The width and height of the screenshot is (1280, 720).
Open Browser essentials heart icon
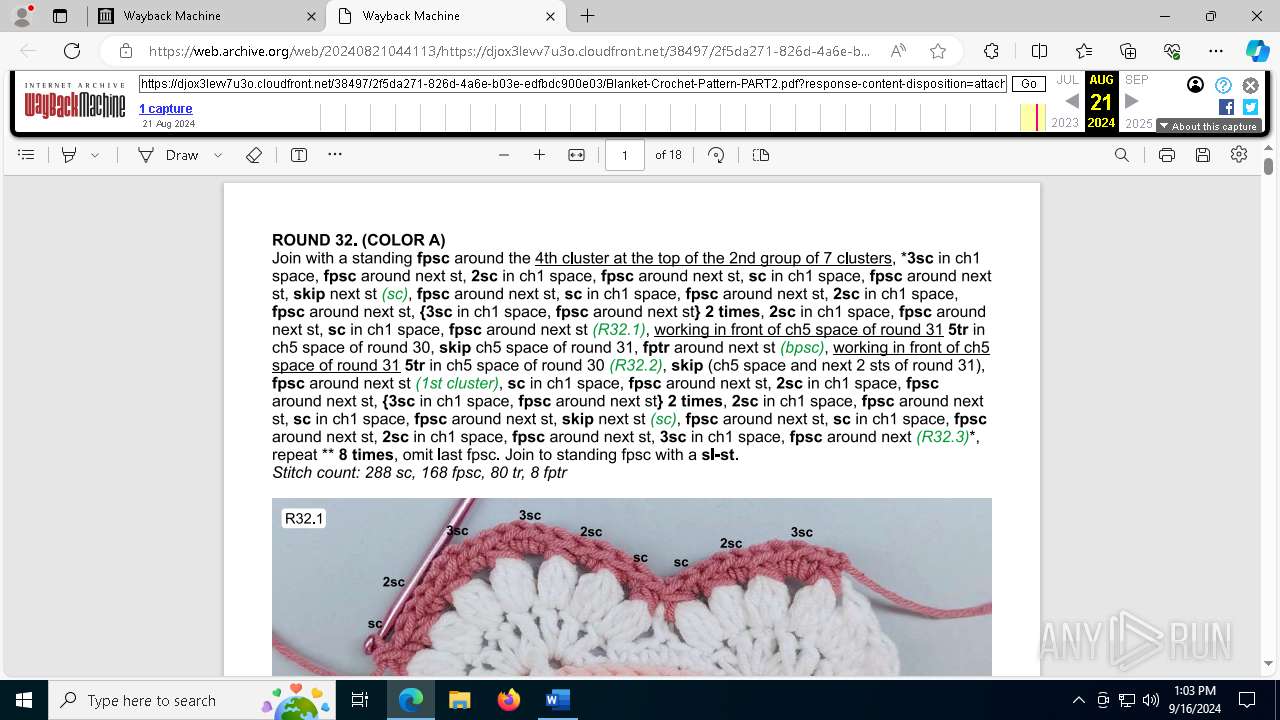1172,51
